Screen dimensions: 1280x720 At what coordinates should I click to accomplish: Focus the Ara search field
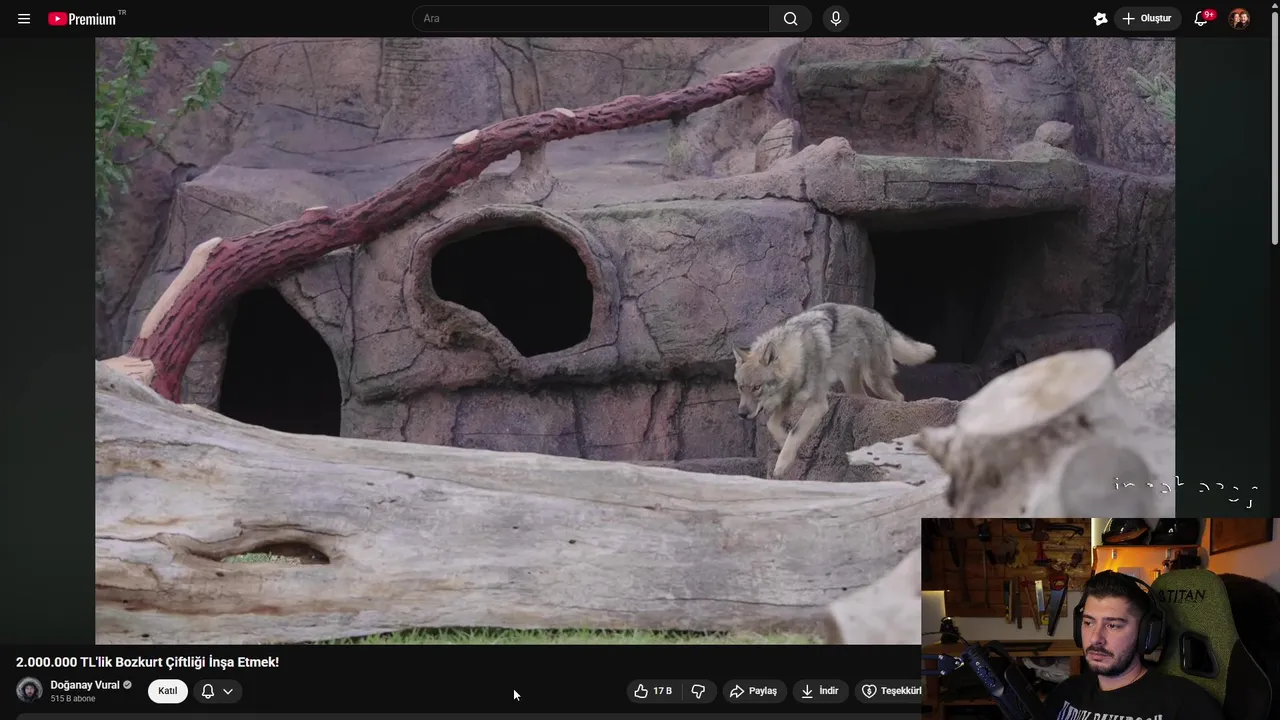click(x=591, y=18)
